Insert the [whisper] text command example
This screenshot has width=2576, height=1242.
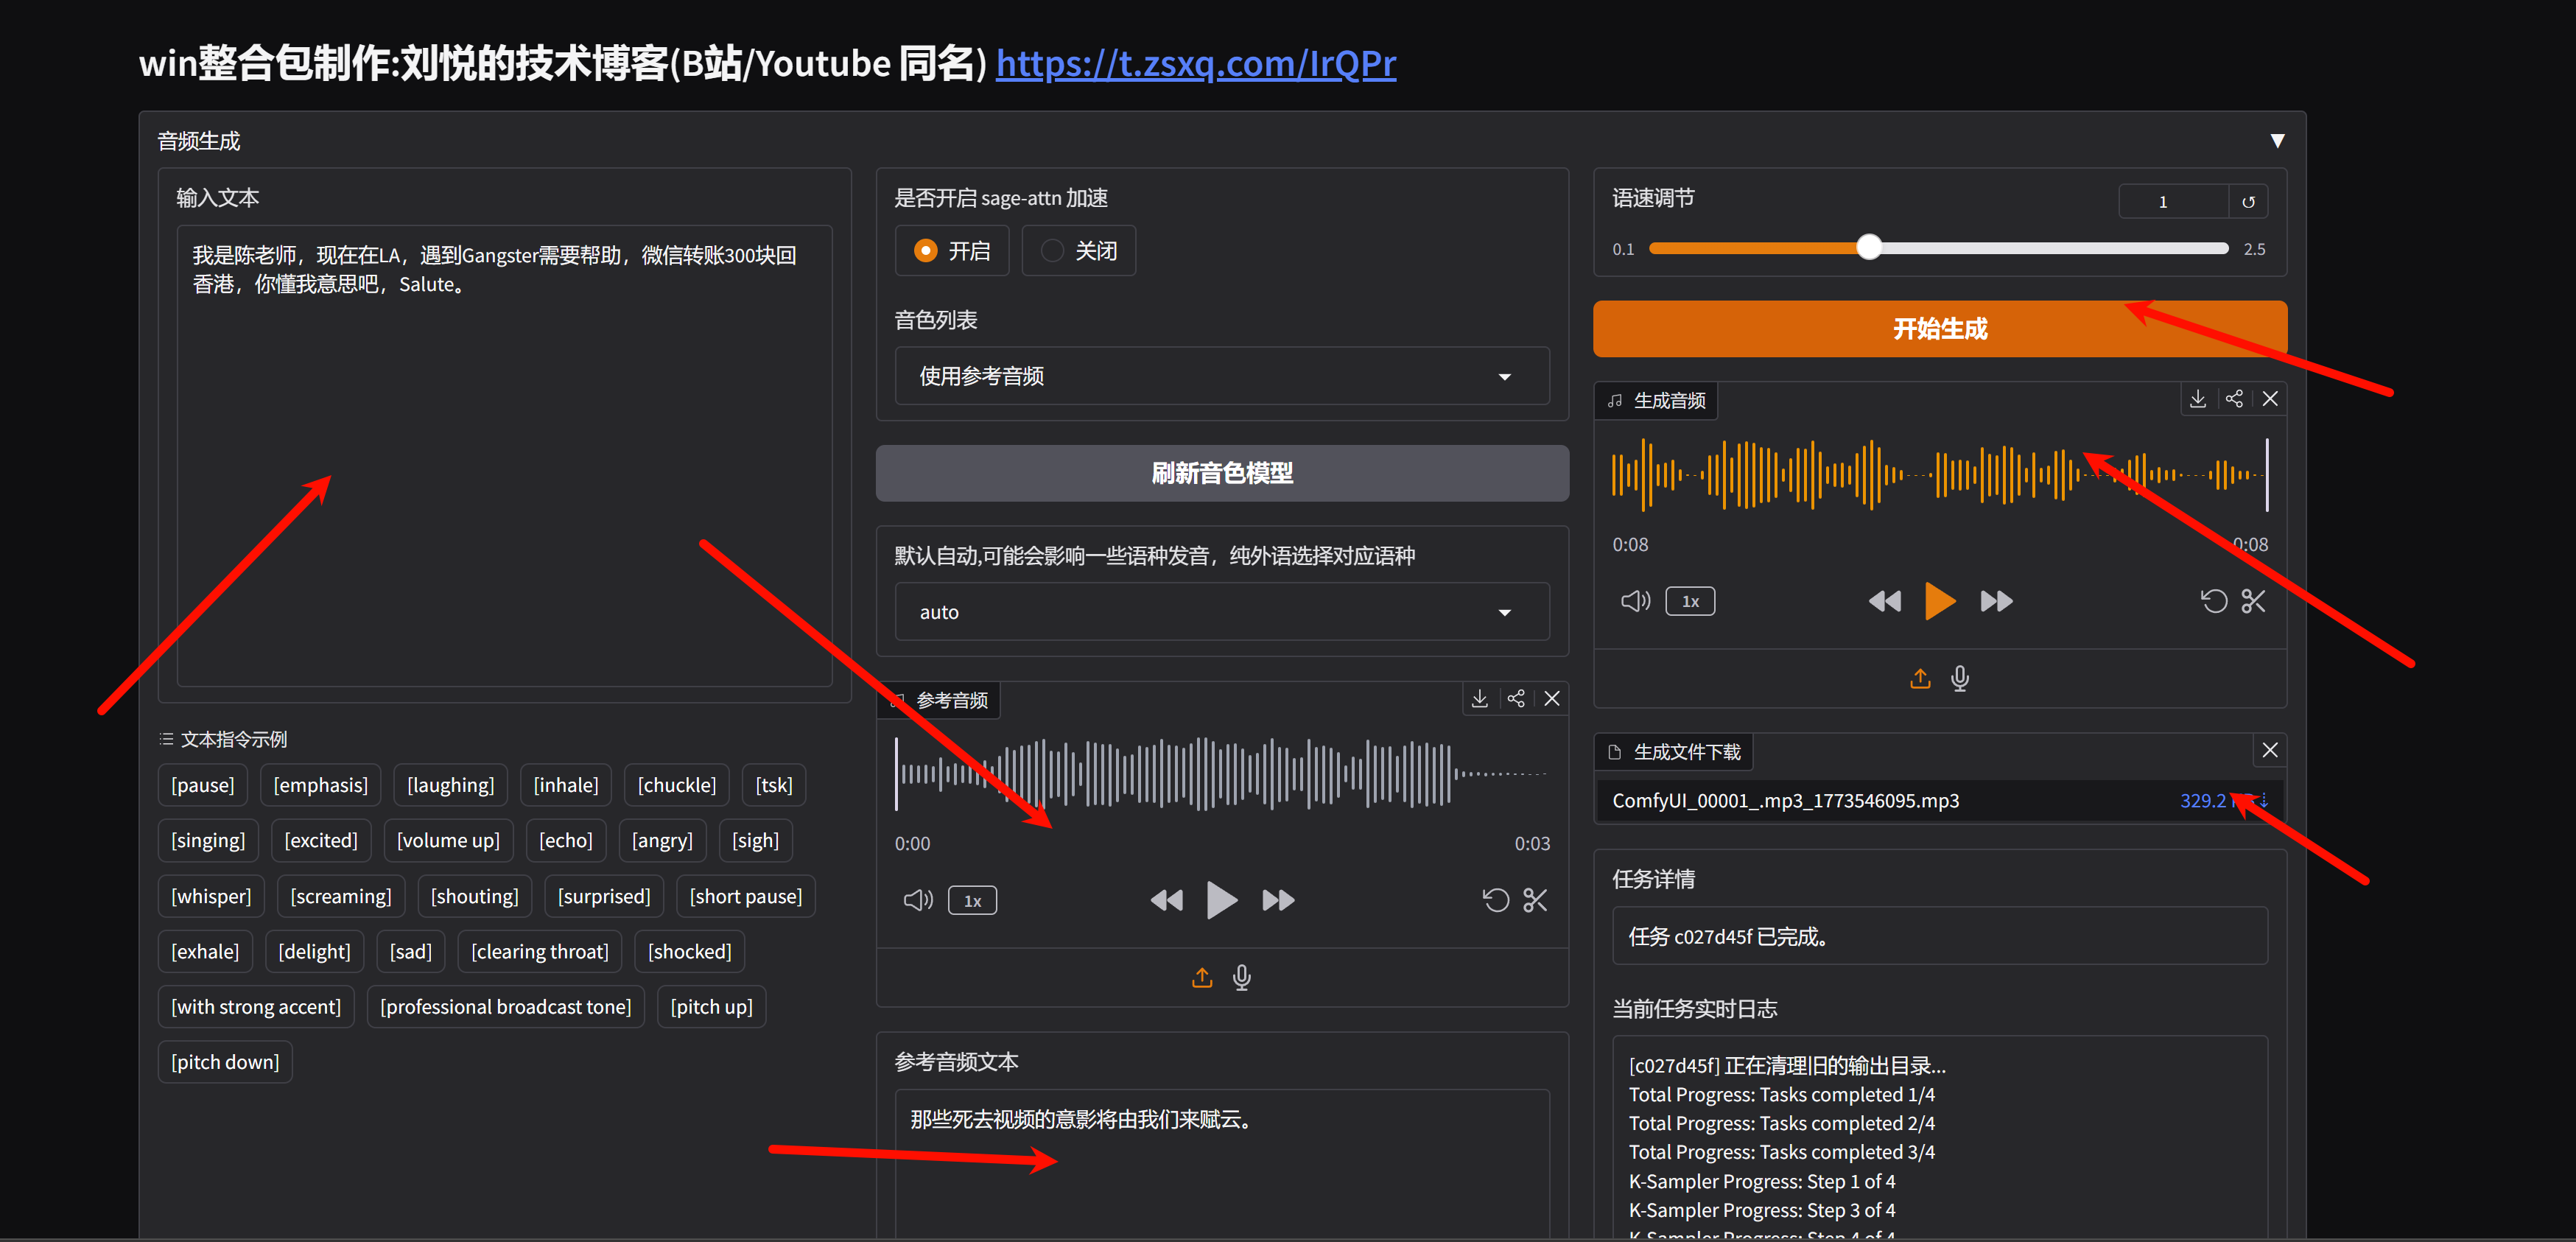tap(210, 896)
